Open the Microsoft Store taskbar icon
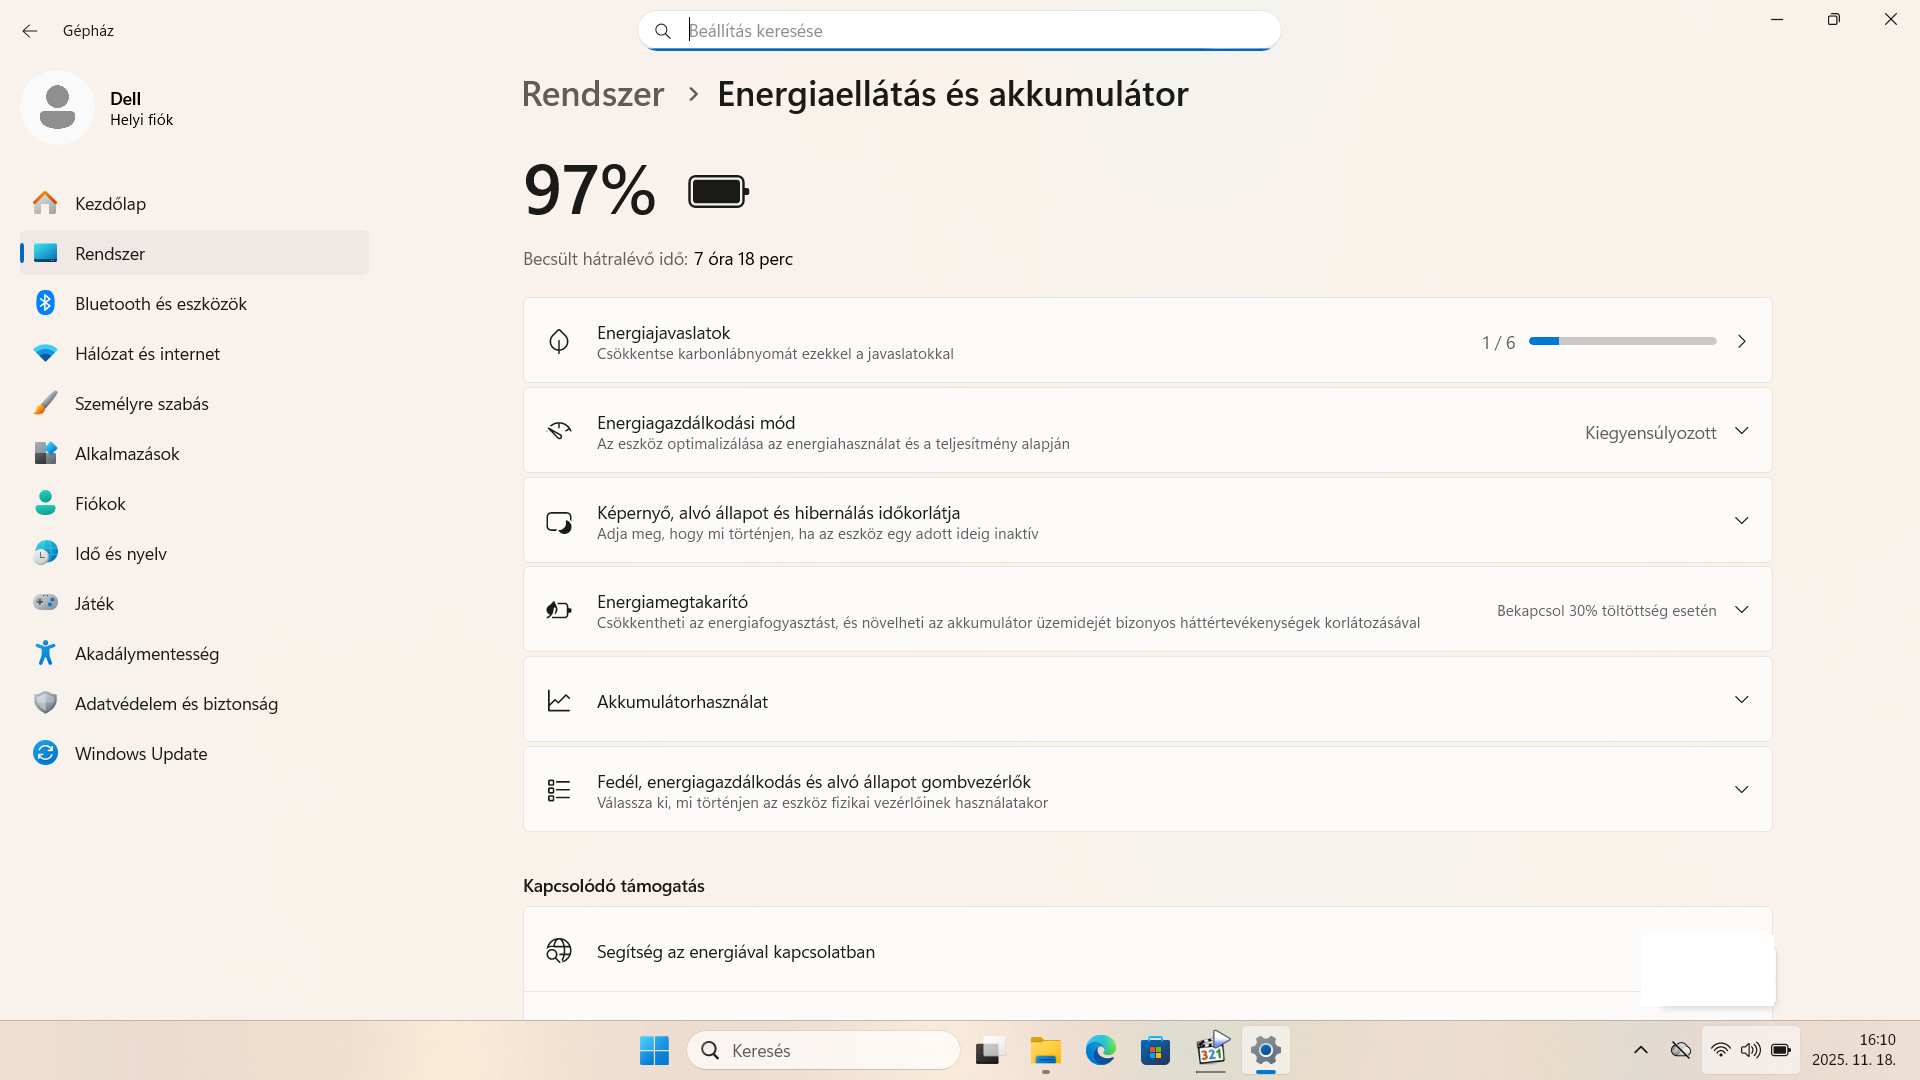The image size is (1920, 1080). 1155,1050
